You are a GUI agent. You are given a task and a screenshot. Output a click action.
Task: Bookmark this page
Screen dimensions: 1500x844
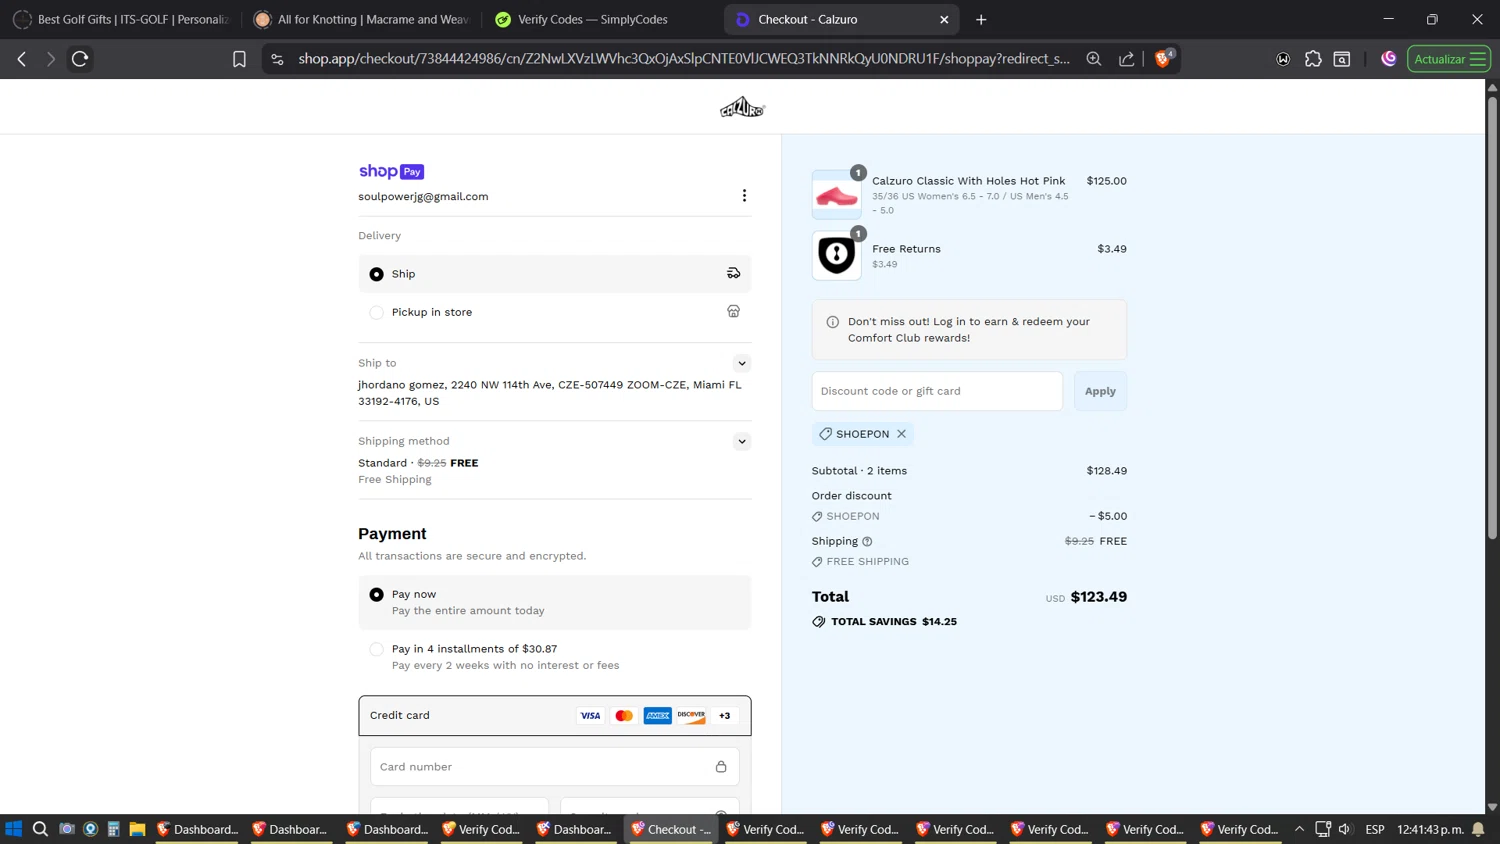click(x=239, y=59)
